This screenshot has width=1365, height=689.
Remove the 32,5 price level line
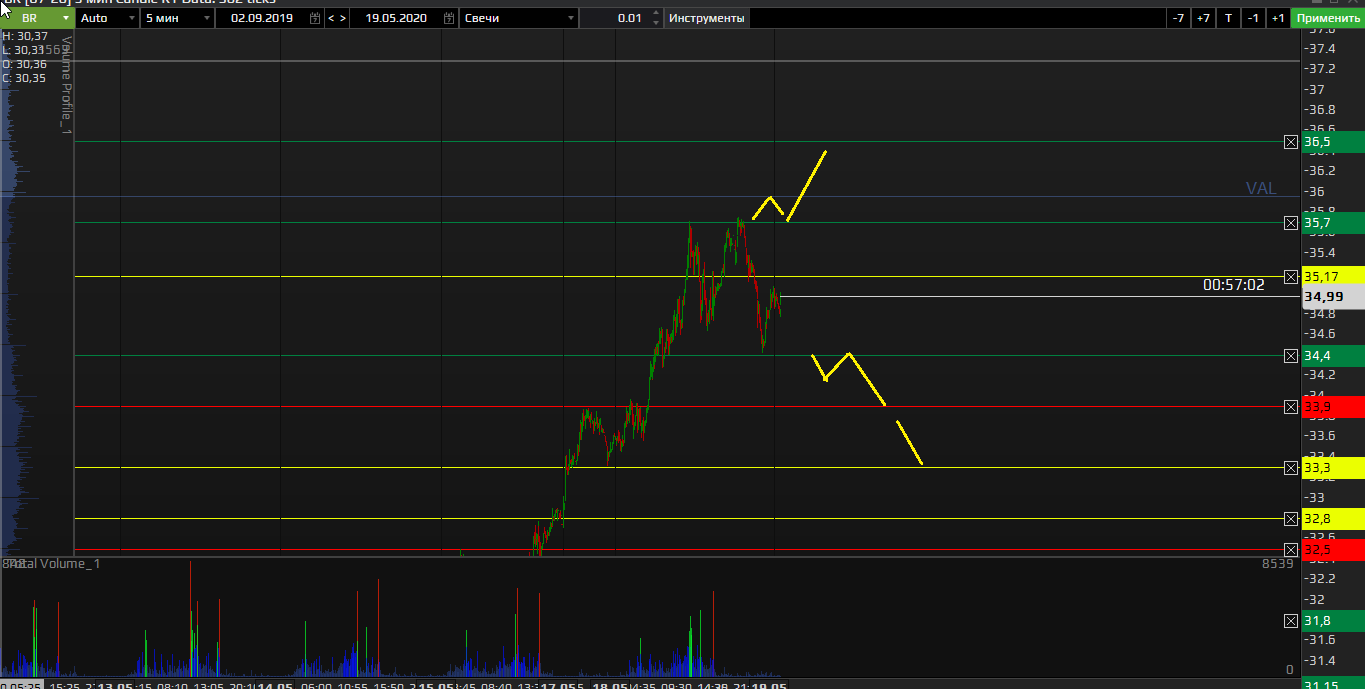pyautogui.click(x=1291, y=549)
